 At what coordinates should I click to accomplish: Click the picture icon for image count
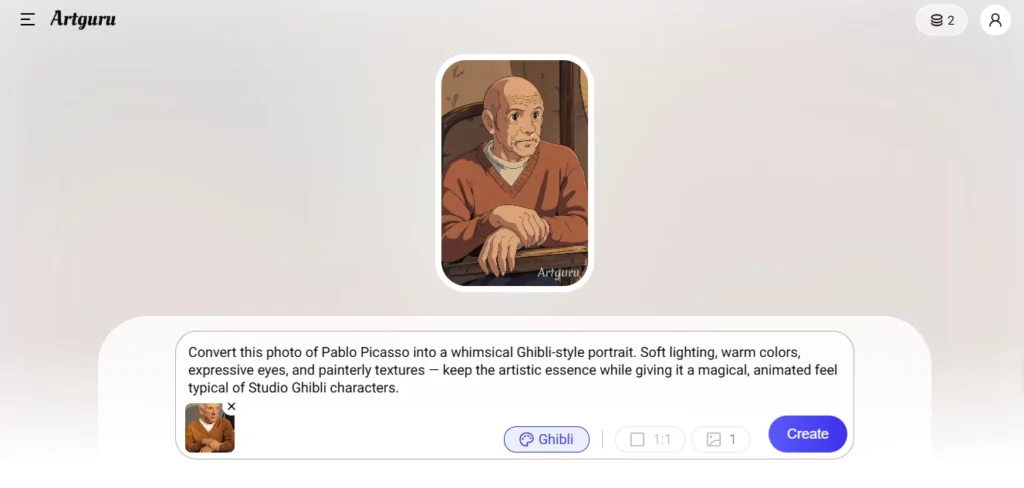point(714,440)
